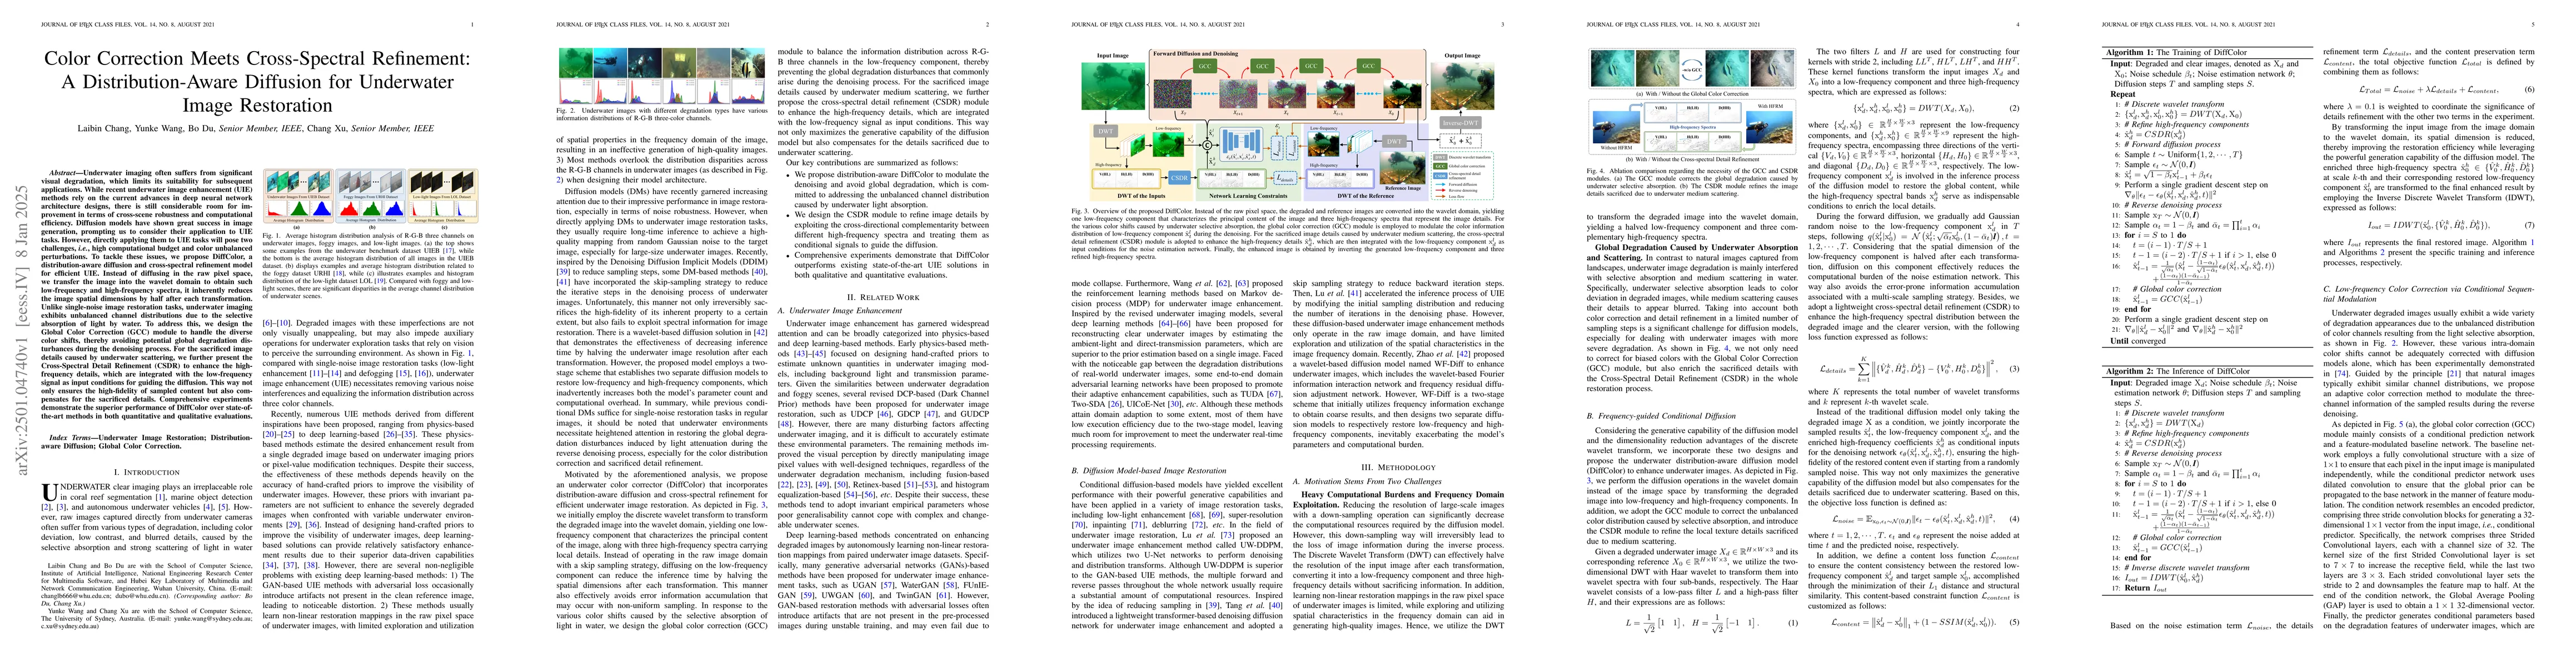Image resolution: width=2576 pixels, height=667 pixels.
Task: Click the "Underwater Images From UIEB Dataset" panel
Action: tap(299, 195)
